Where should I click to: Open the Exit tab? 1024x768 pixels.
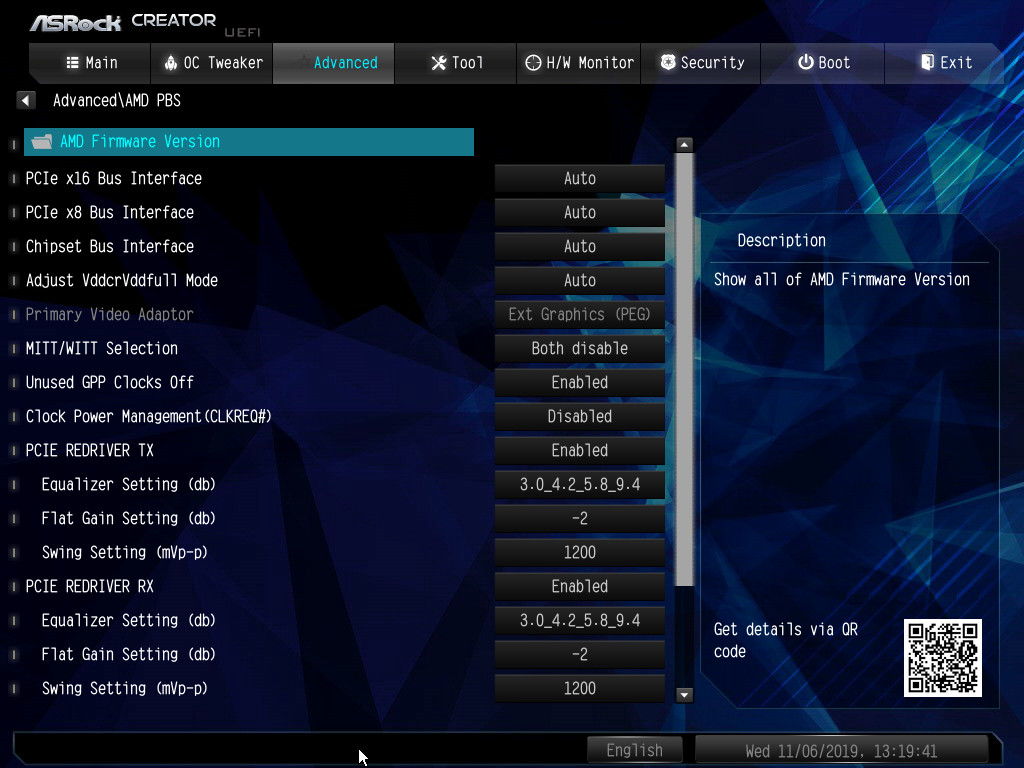click(945, 62)
